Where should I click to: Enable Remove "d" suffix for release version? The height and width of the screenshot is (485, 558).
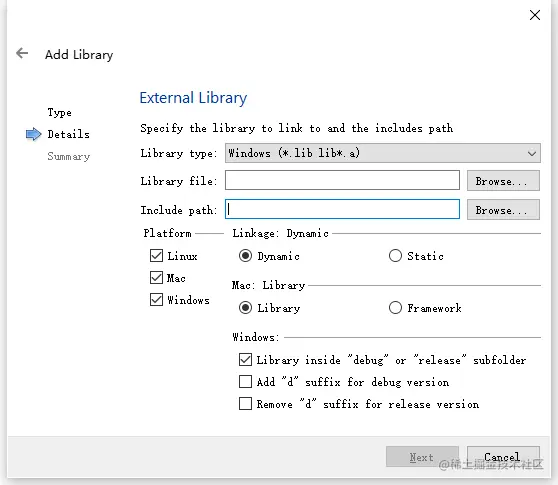(245, 404)
